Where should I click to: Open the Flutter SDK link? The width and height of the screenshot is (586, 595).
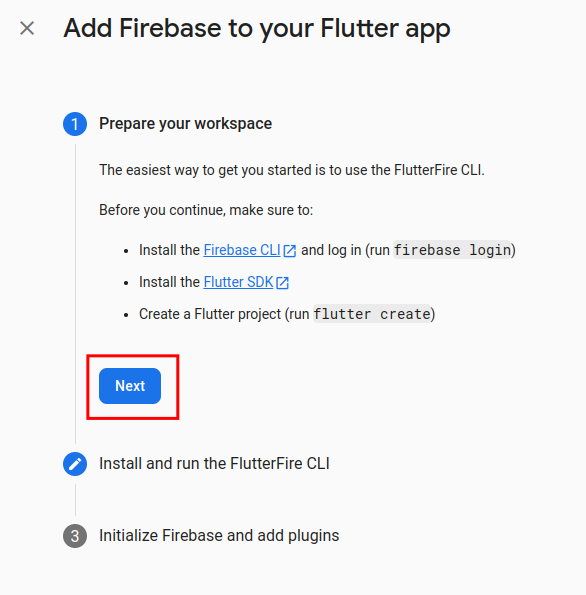(x=238, y=282)
